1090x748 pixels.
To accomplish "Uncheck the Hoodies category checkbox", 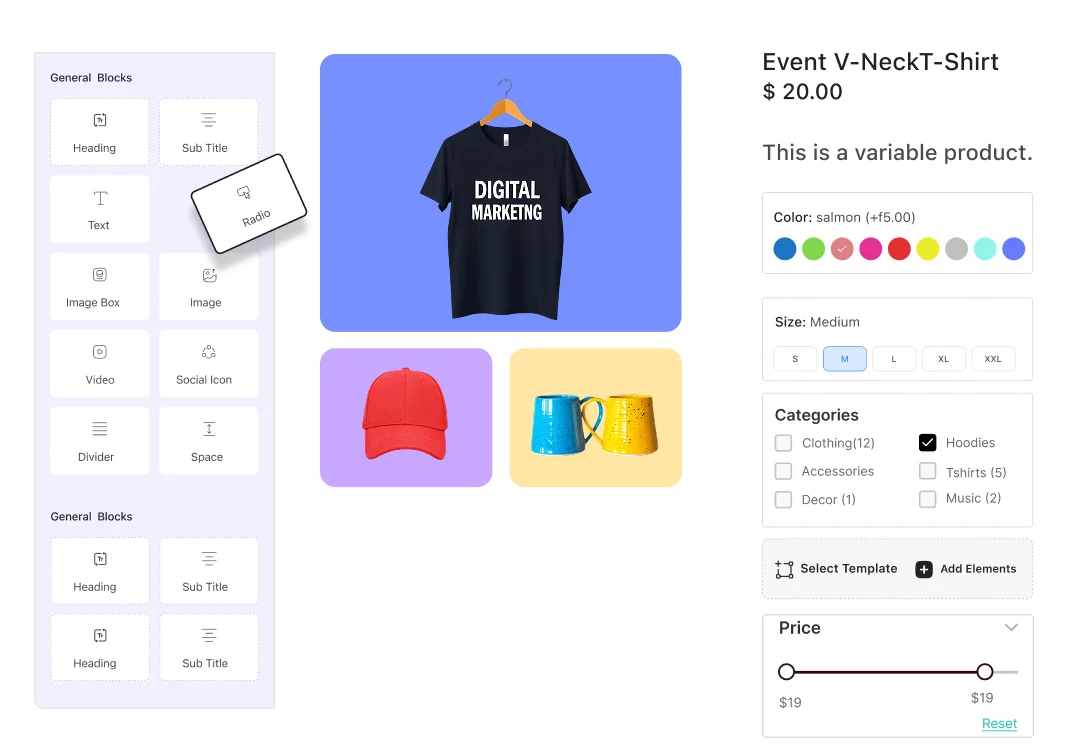I will tap(927, 443).
